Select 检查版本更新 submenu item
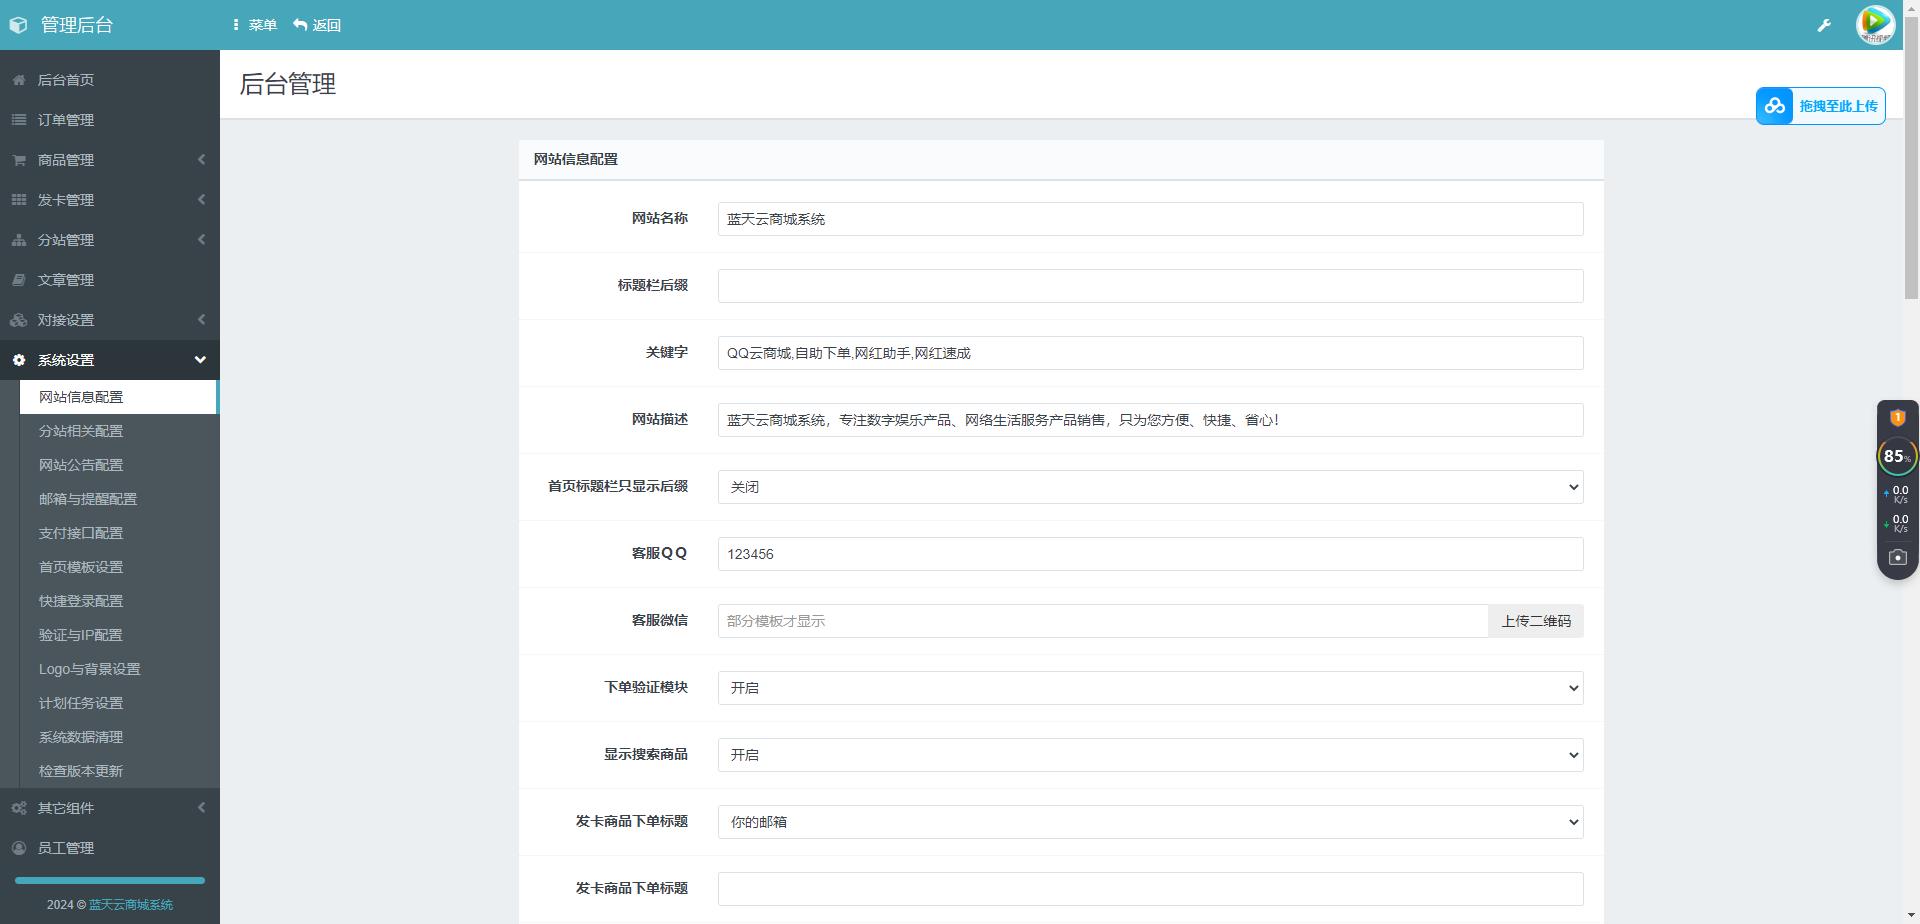The height and width of the screenshot is (924, 1920). [x=118, y=771]
